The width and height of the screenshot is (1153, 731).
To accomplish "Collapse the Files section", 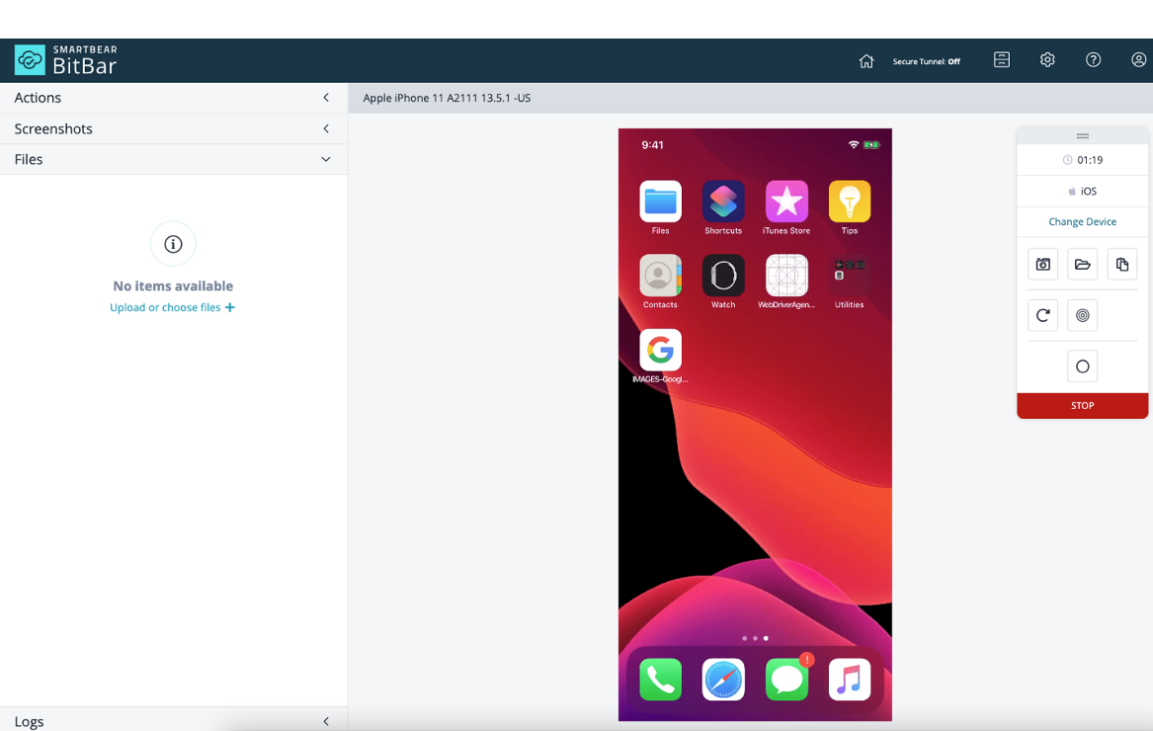I will click(x=325, y=159).
